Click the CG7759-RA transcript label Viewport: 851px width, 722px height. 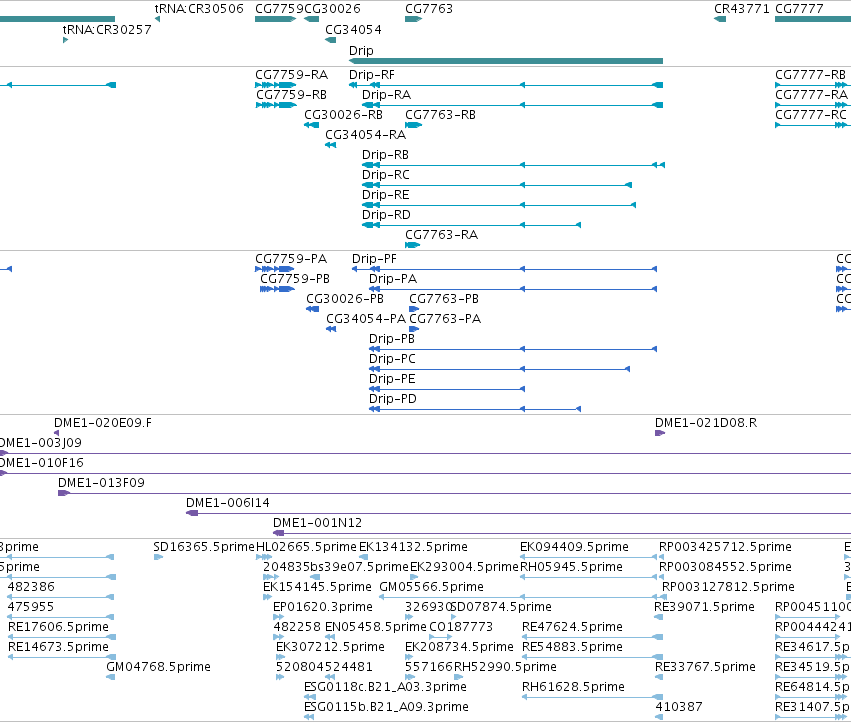pyautogui.click(x=291, y=75)
